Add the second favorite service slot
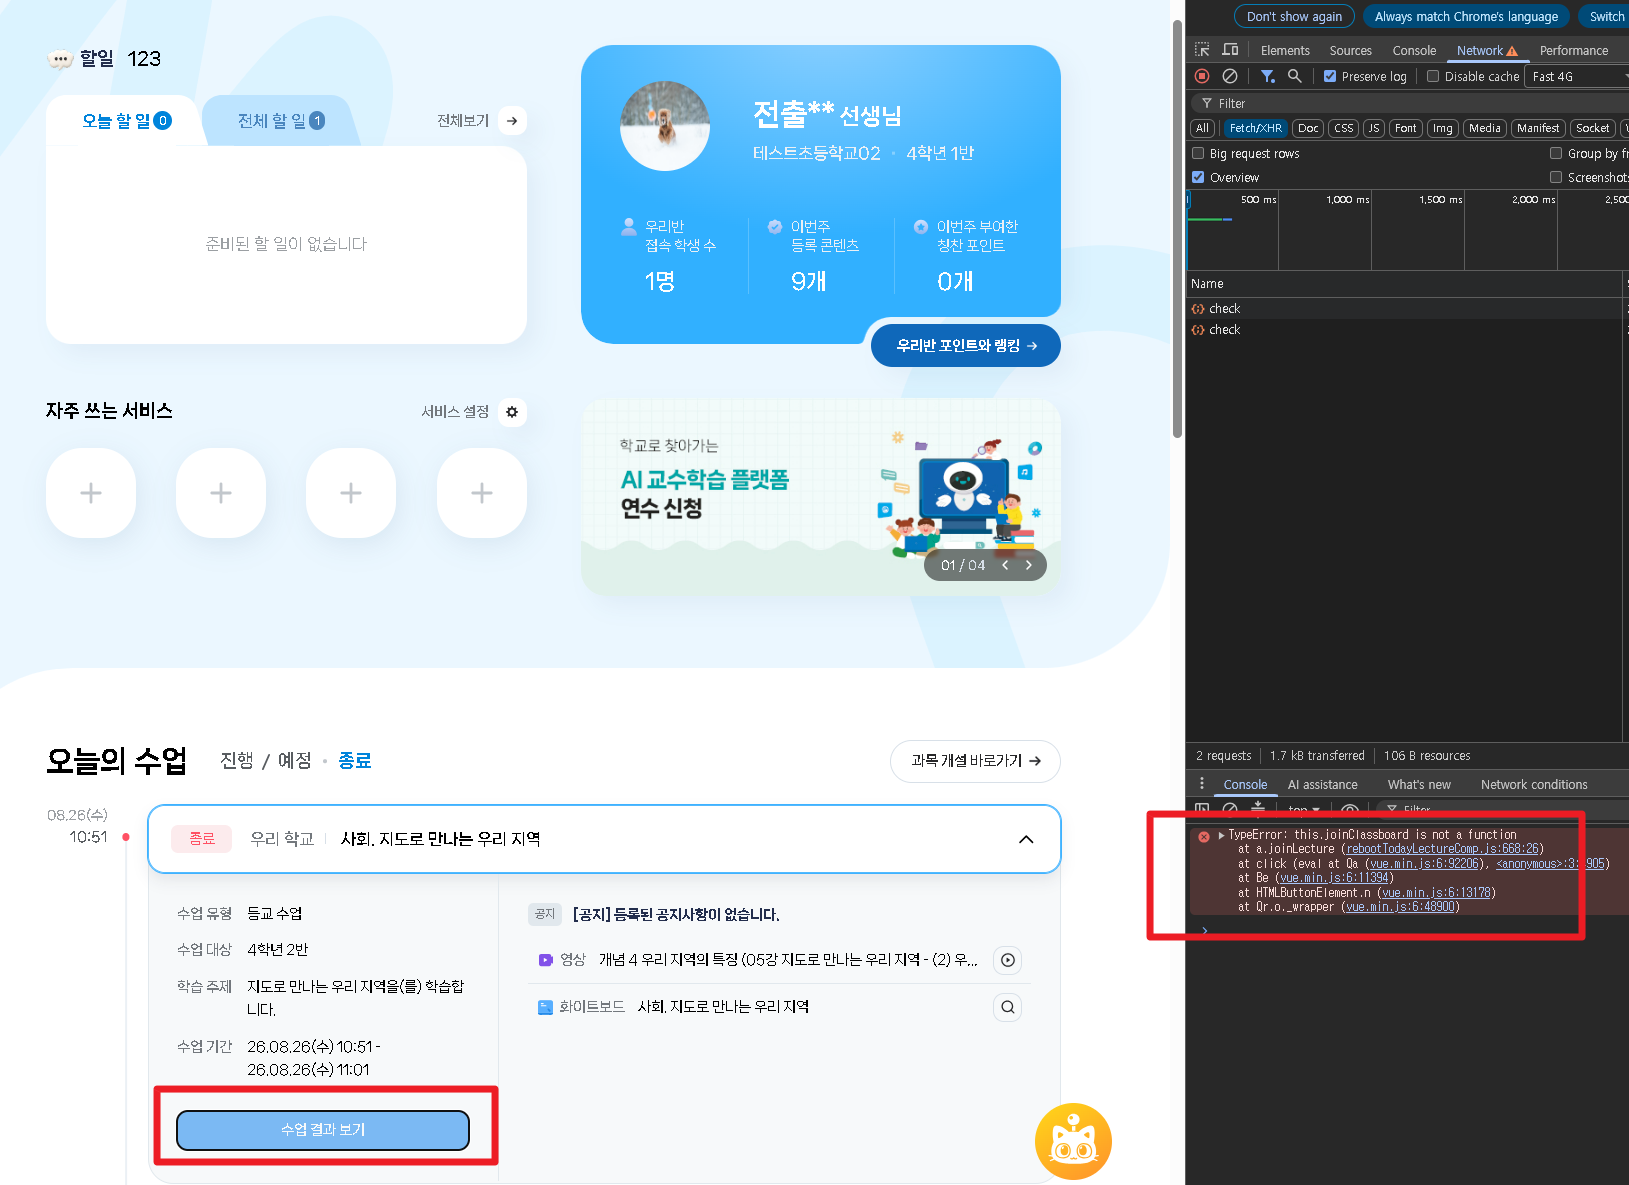 221,493
